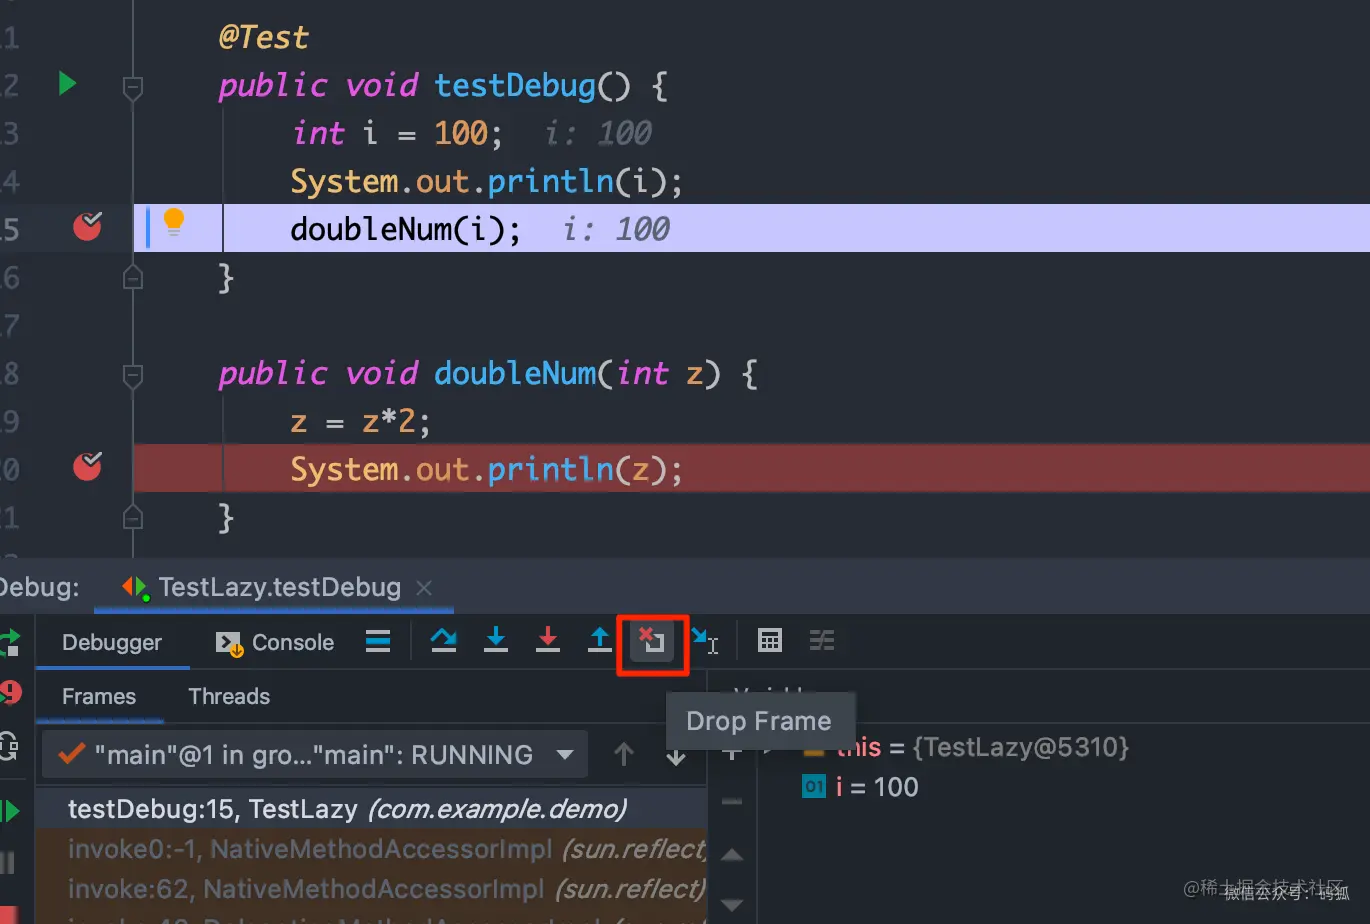Click the previous frame up arrow

click(624, 755)
